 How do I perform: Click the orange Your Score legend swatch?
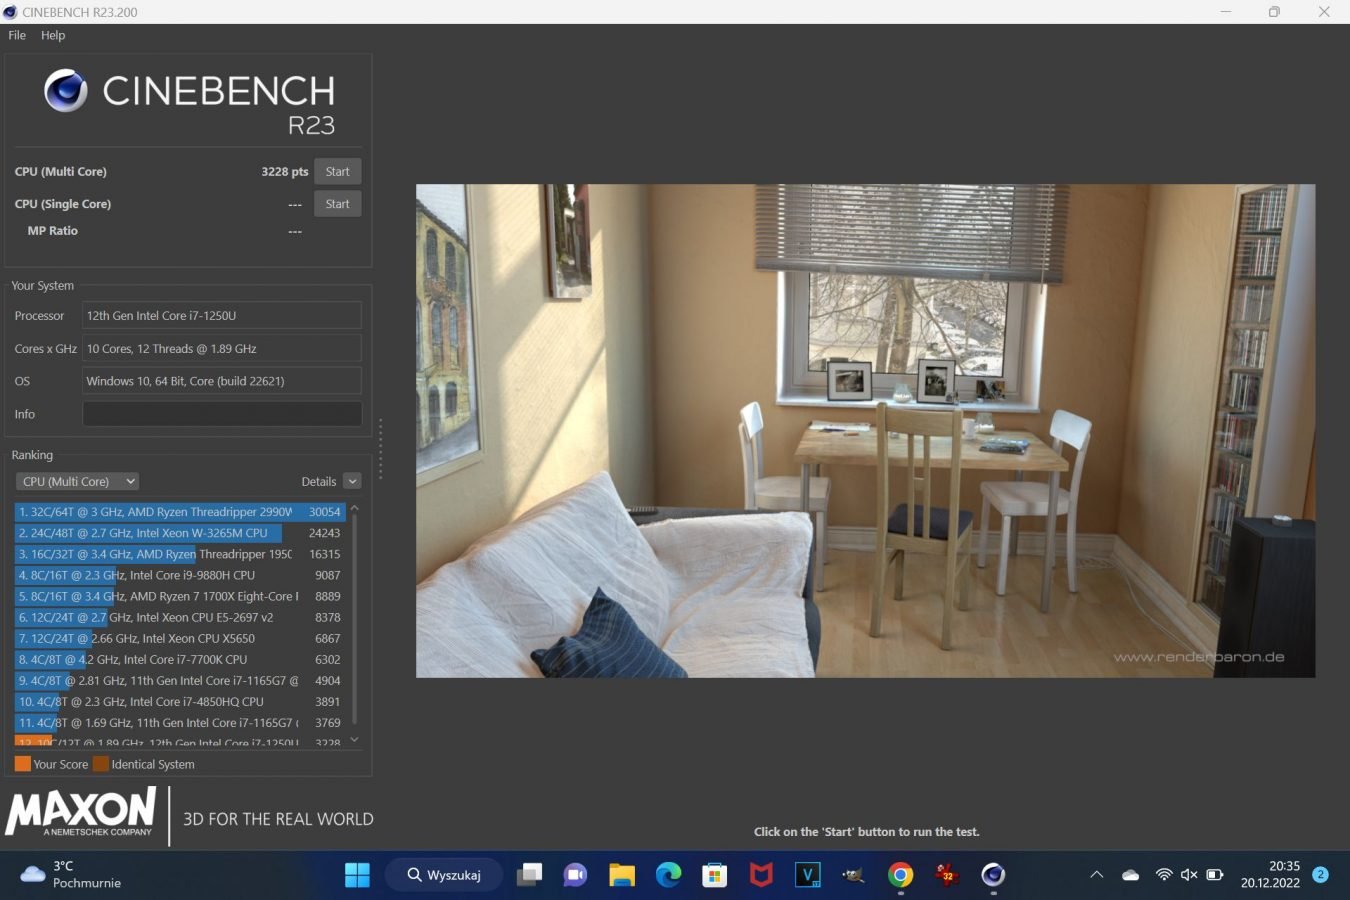[x=22, y=764]
